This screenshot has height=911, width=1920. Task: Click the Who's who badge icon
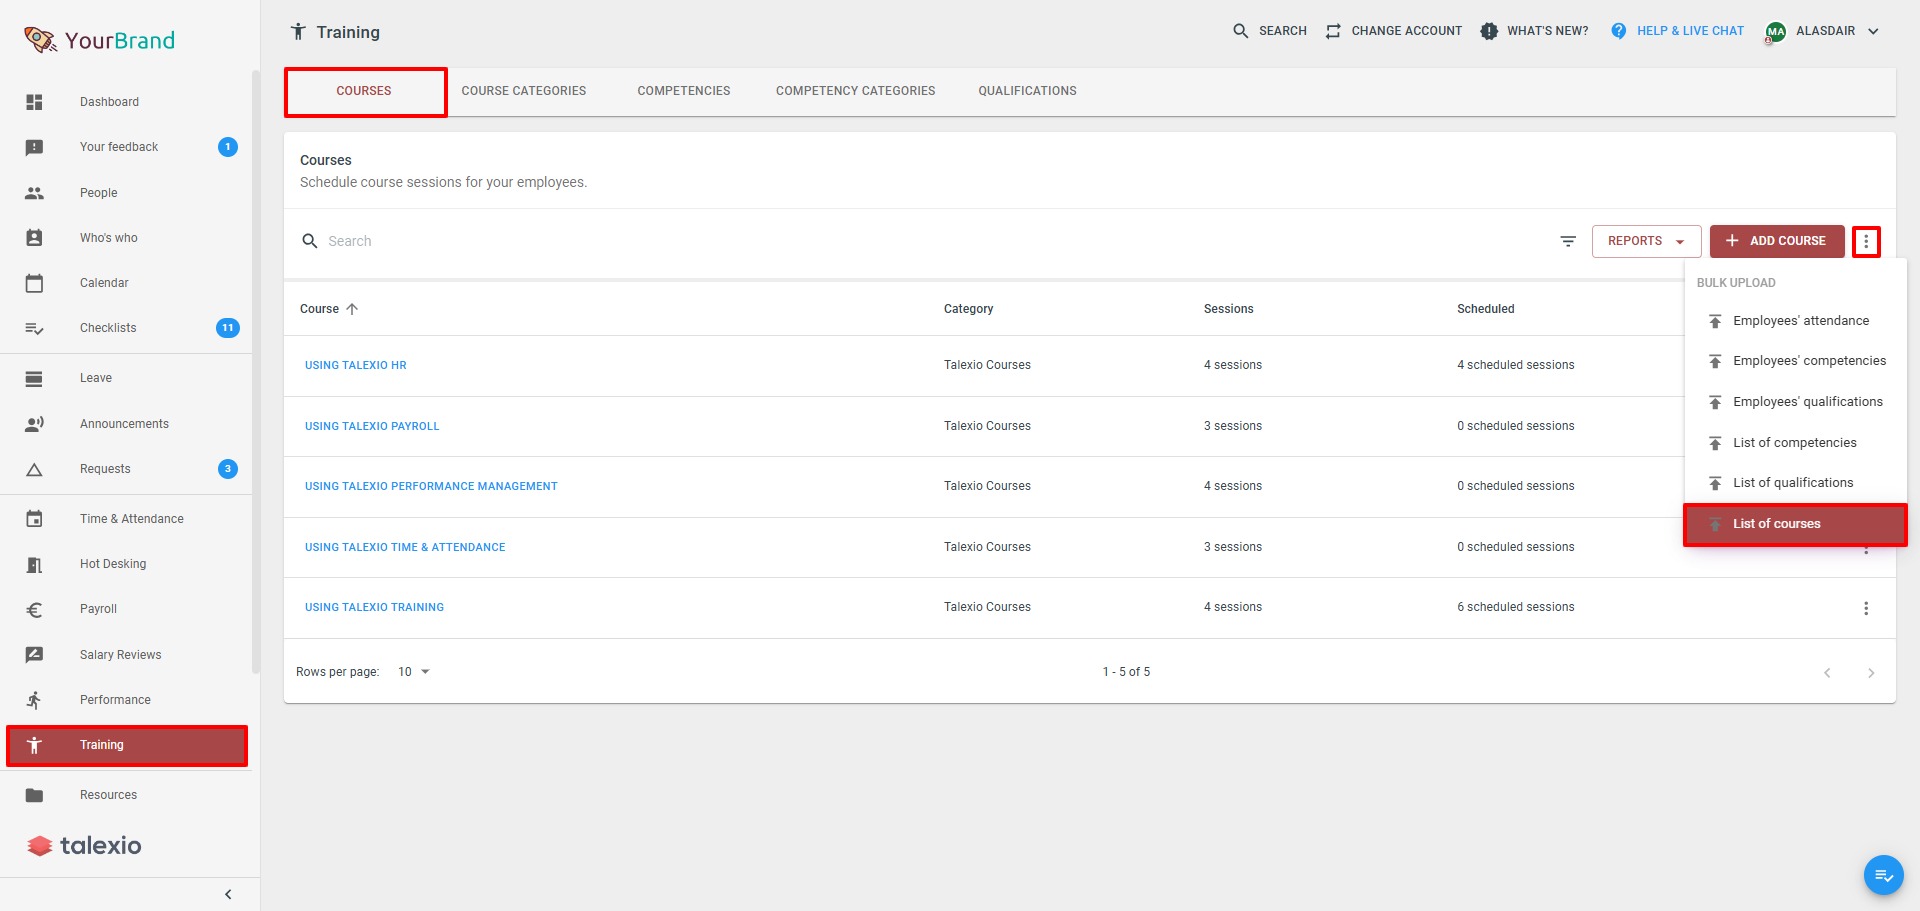point(34,238)
